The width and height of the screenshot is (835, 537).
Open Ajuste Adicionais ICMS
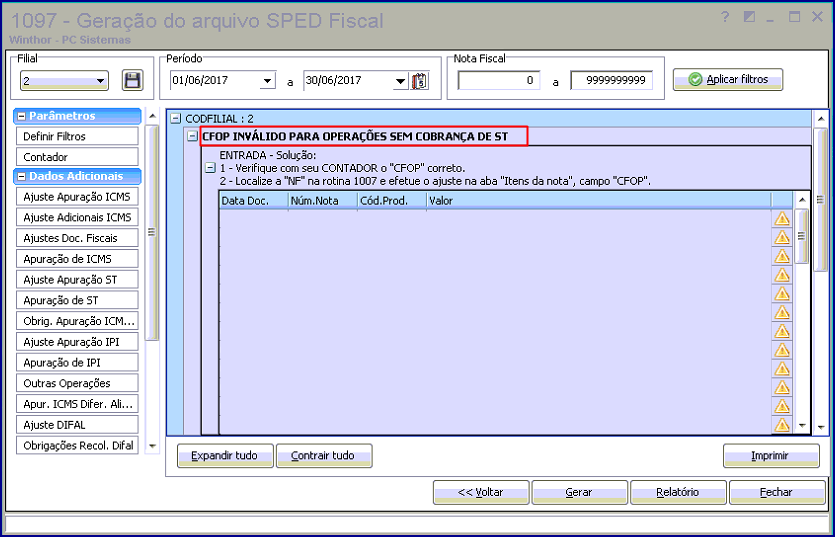point(77,217)
